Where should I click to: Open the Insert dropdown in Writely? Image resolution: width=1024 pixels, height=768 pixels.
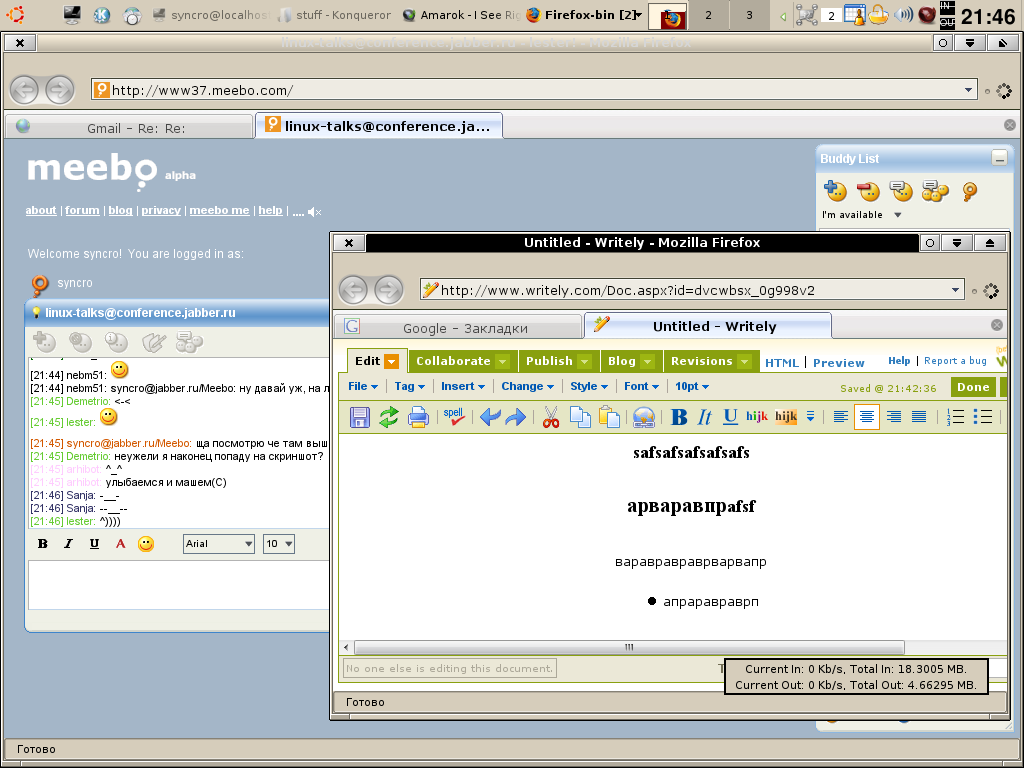462,386
